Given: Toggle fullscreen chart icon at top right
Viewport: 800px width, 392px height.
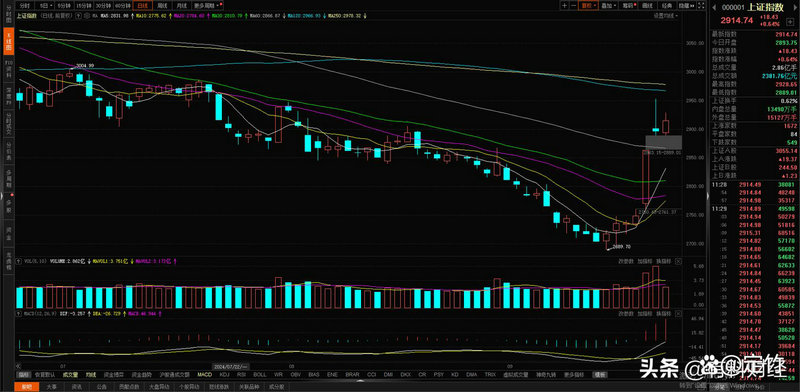Looking at the screenshot, I should click(701, 6).
